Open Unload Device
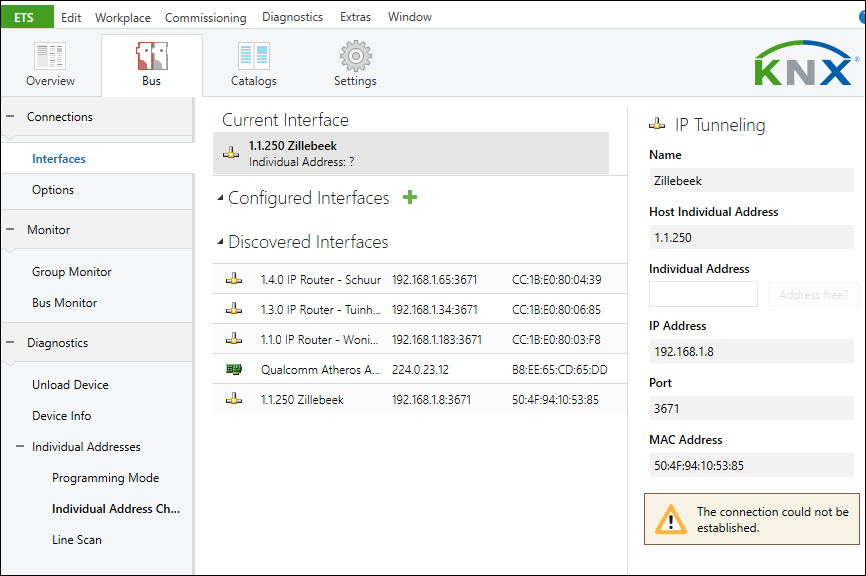This screenshot has height=576, width=866. pos(70,385)
